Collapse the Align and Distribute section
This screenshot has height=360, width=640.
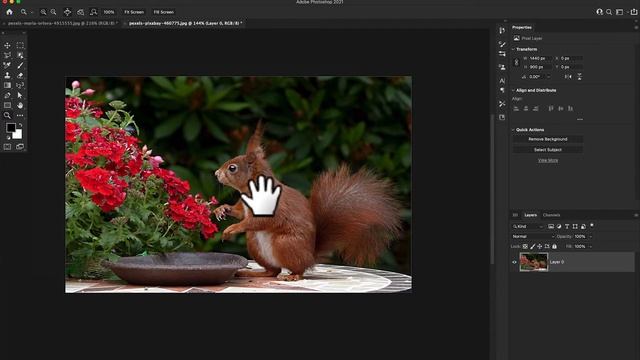(x=513, y=90)
